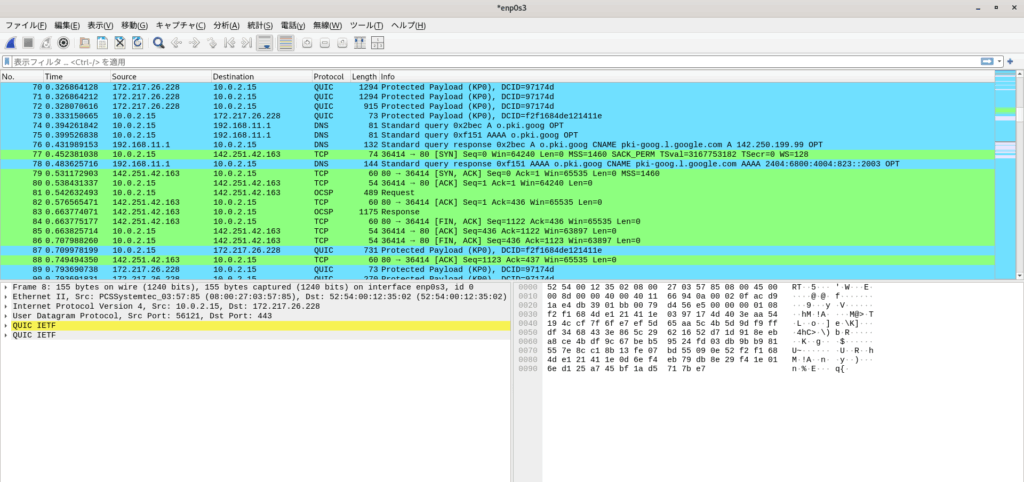Select packet 77 TCP SYN row
This screenshot has height=482, width=1024.
coord(497,154)
